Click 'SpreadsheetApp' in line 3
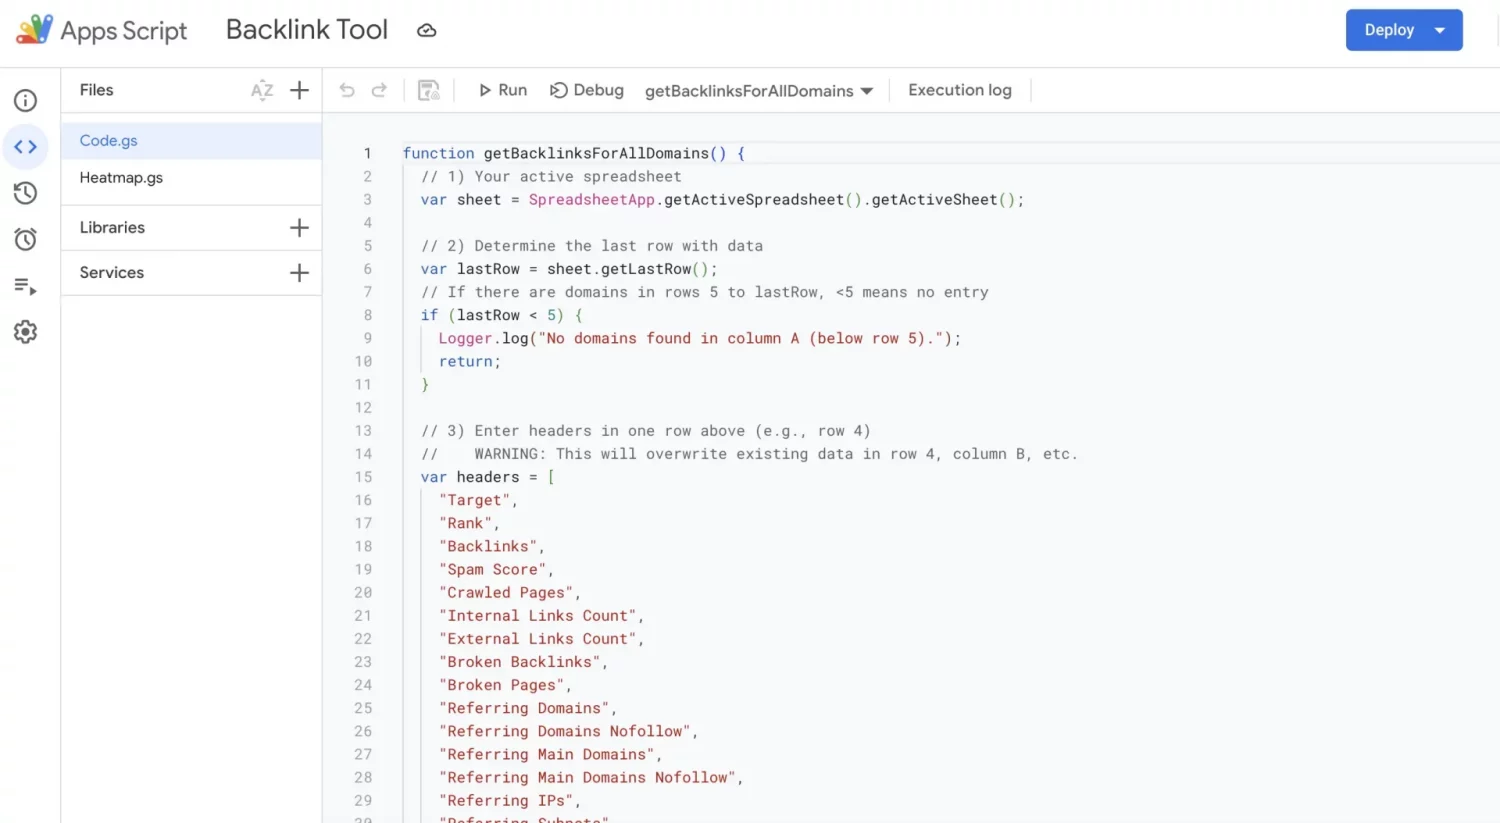This screenshot has width=1500, height=823. [592, 200]
